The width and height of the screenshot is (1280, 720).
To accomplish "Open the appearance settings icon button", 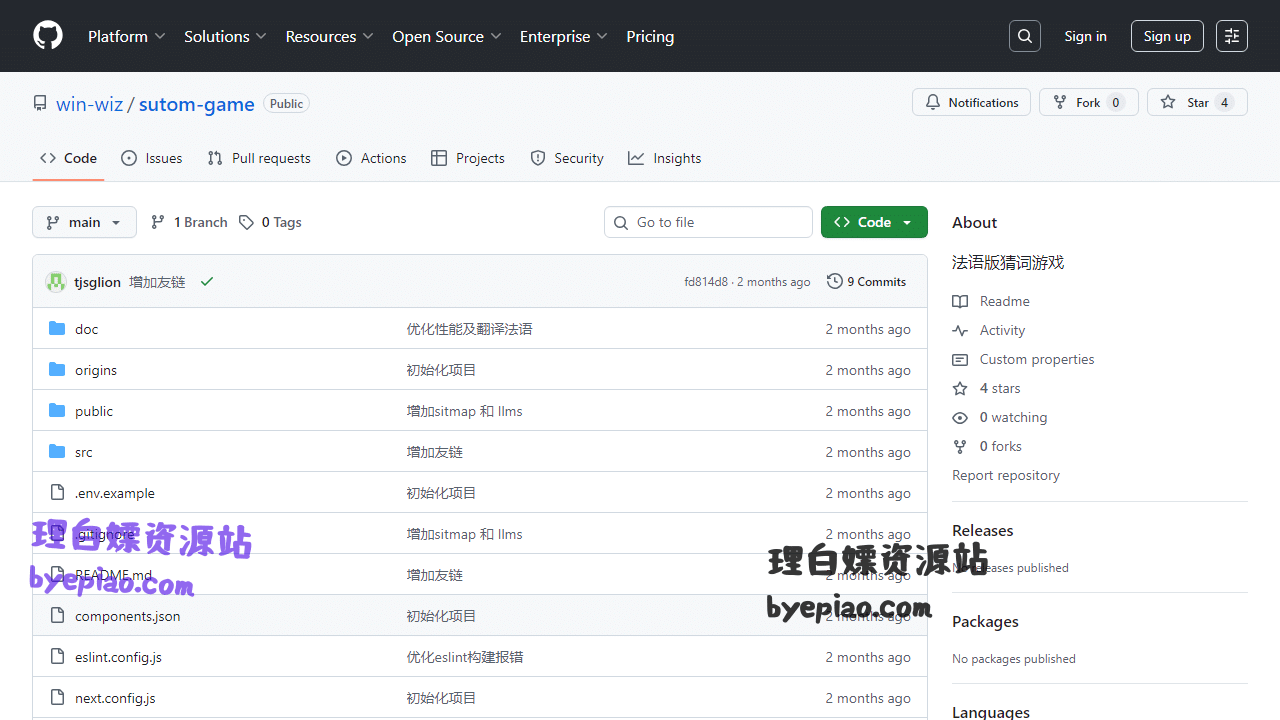I will click(x=1232, y=36).
